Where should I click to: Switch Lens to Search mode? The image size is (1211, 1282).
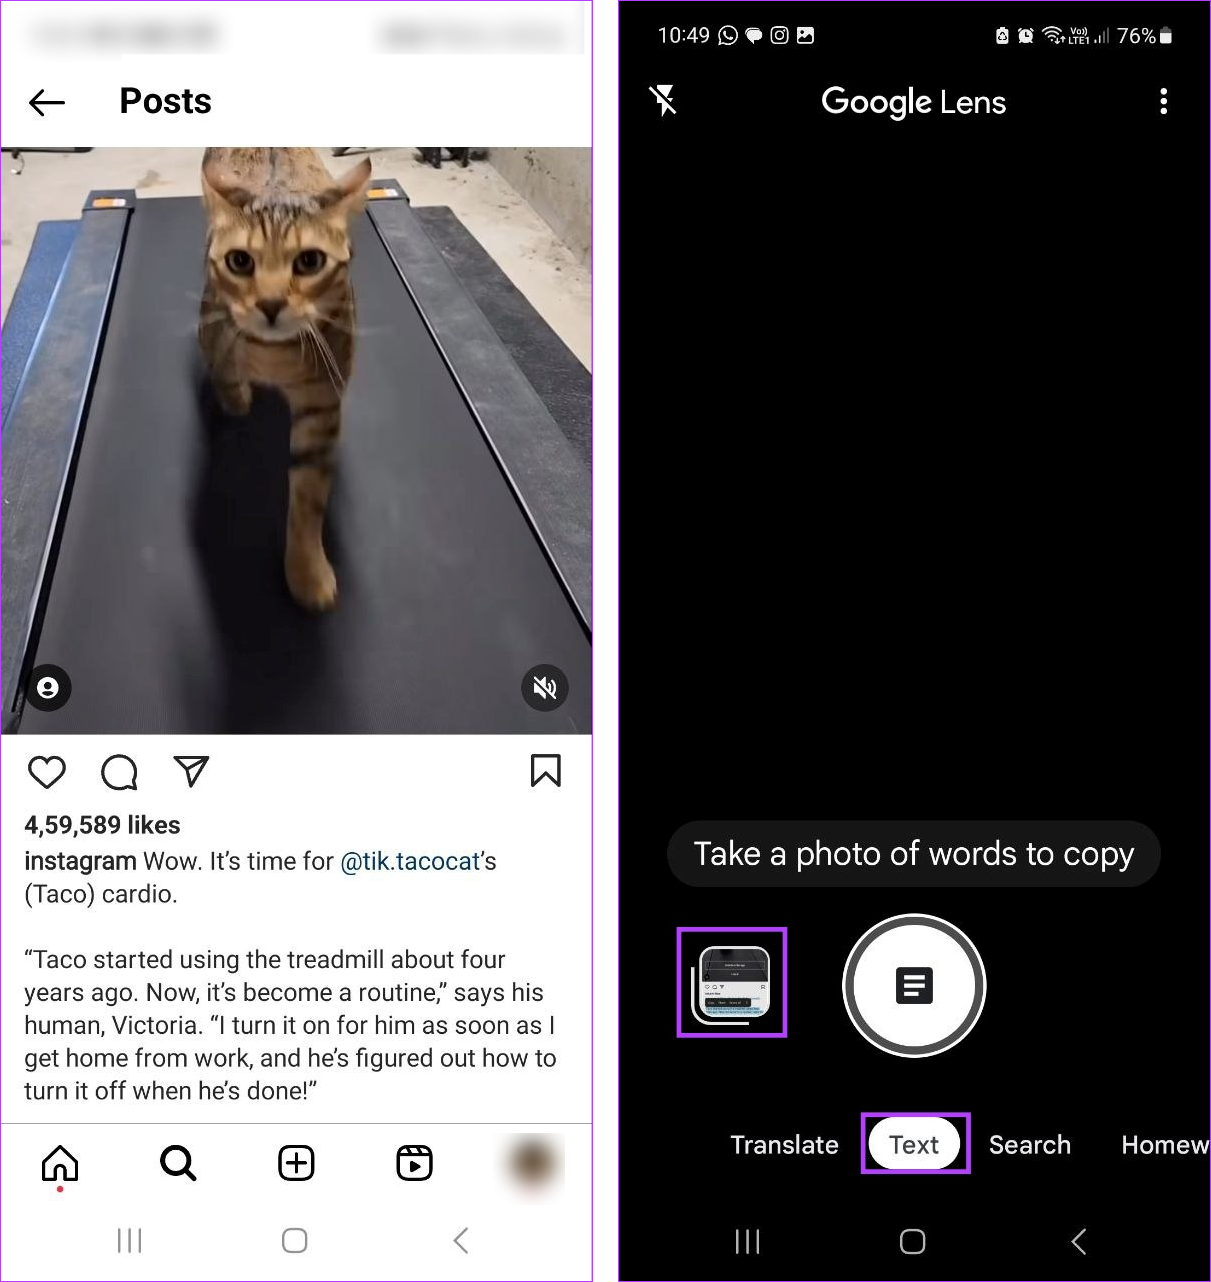[x=1029, y=1145]
